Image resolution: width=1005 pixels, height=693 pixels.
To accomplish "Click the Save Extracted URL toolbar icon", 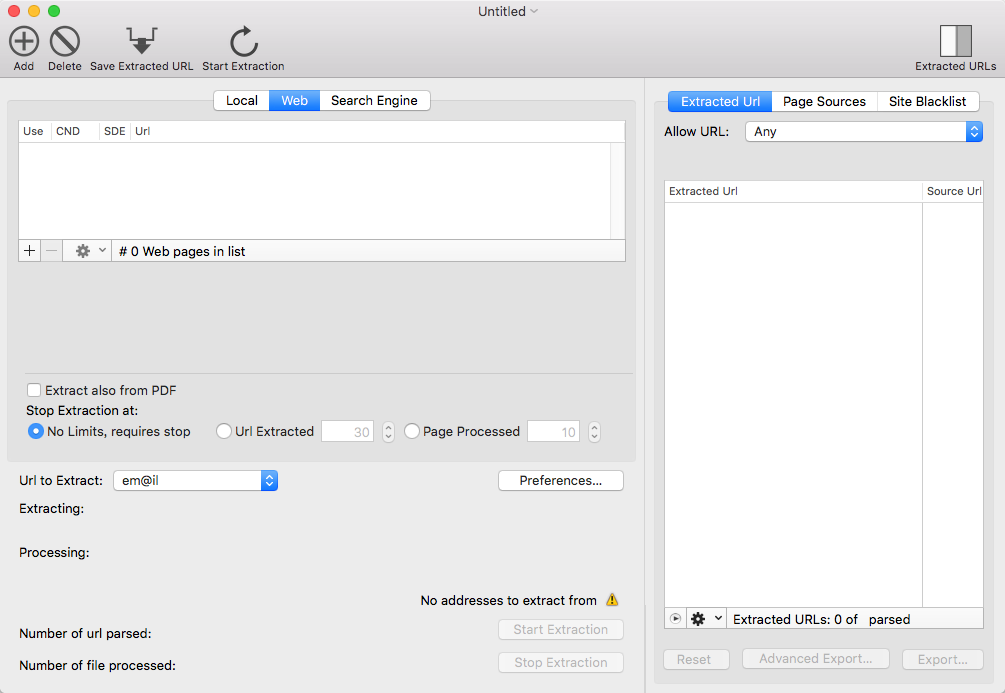I will pyautogui.click(x=142, y=41).
